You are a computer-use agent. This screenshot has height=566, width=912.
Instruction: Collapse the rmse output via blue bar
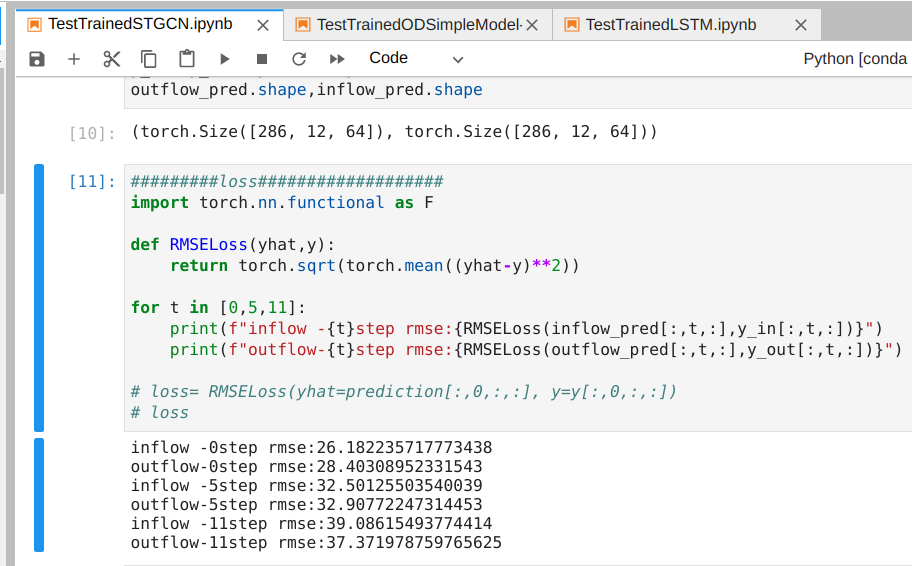click(39, 494)
